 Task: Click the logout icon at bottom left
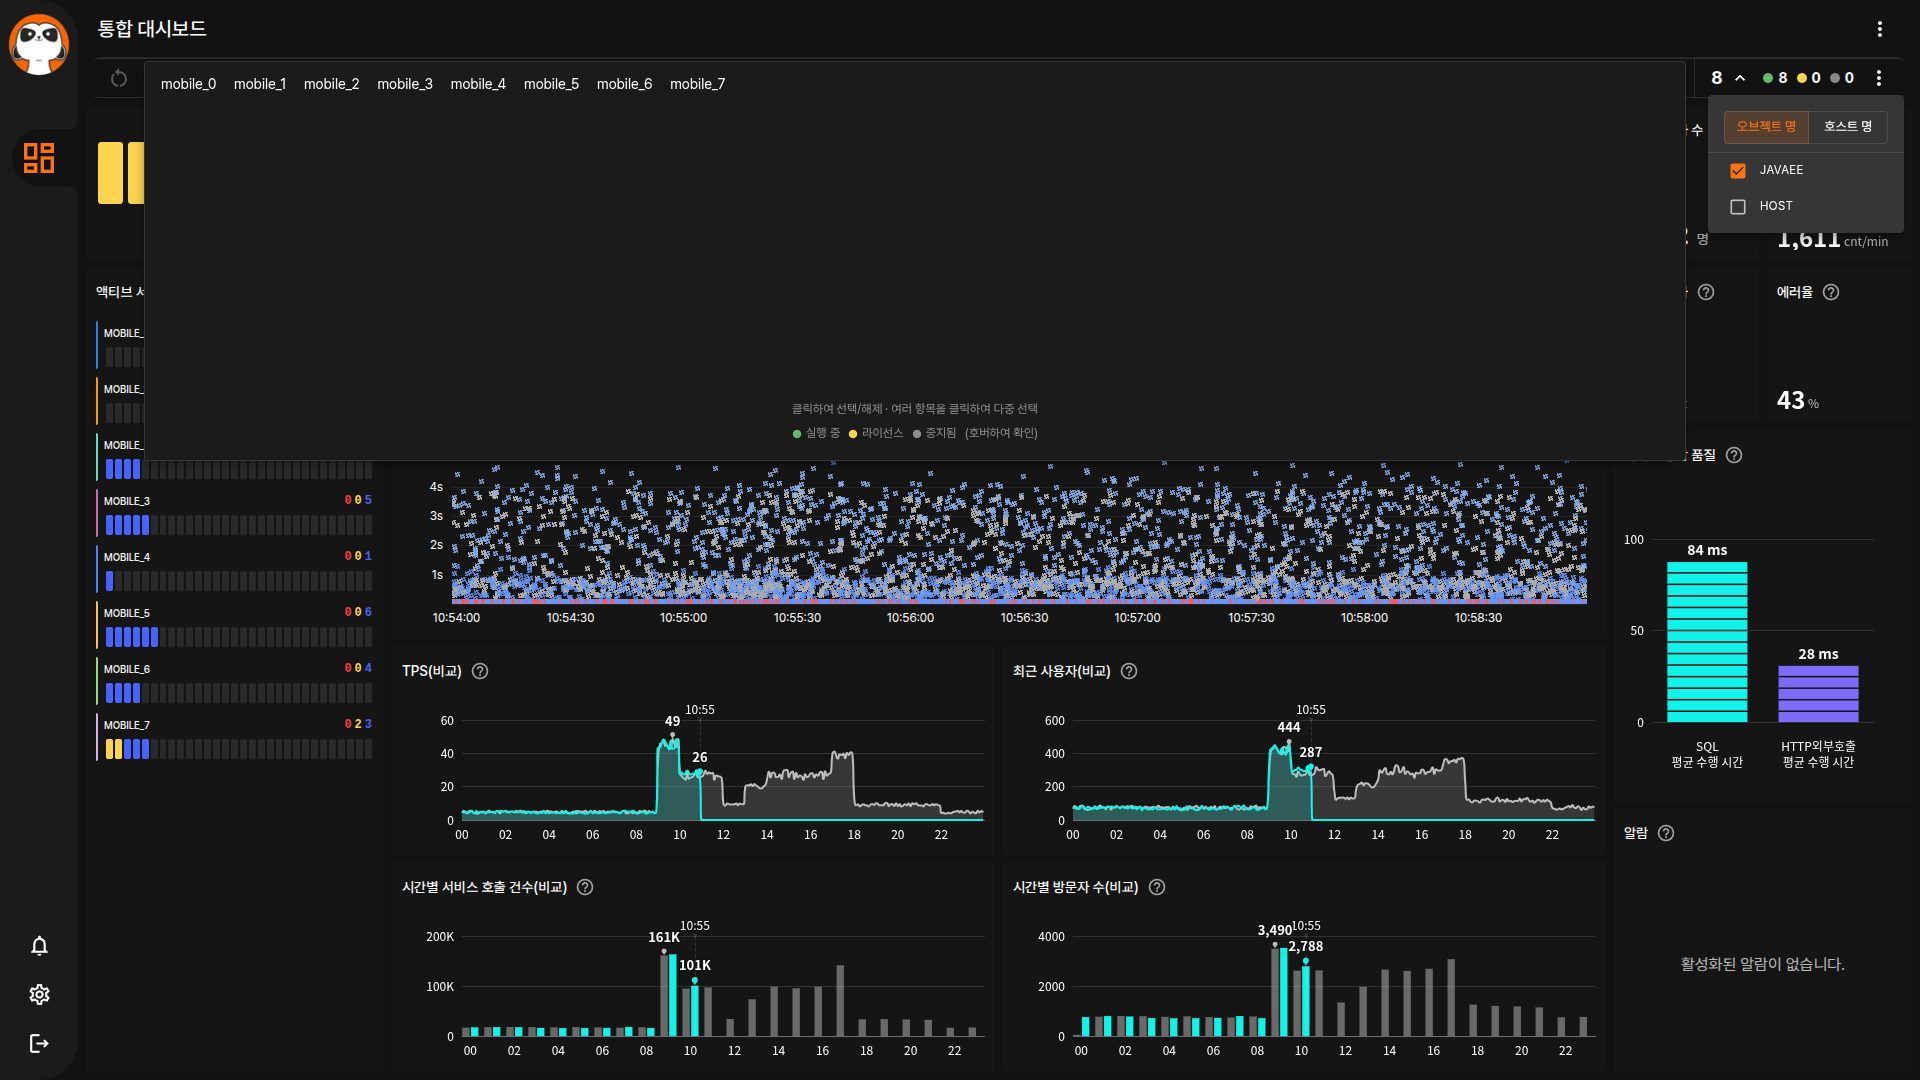coord(39,1043)
